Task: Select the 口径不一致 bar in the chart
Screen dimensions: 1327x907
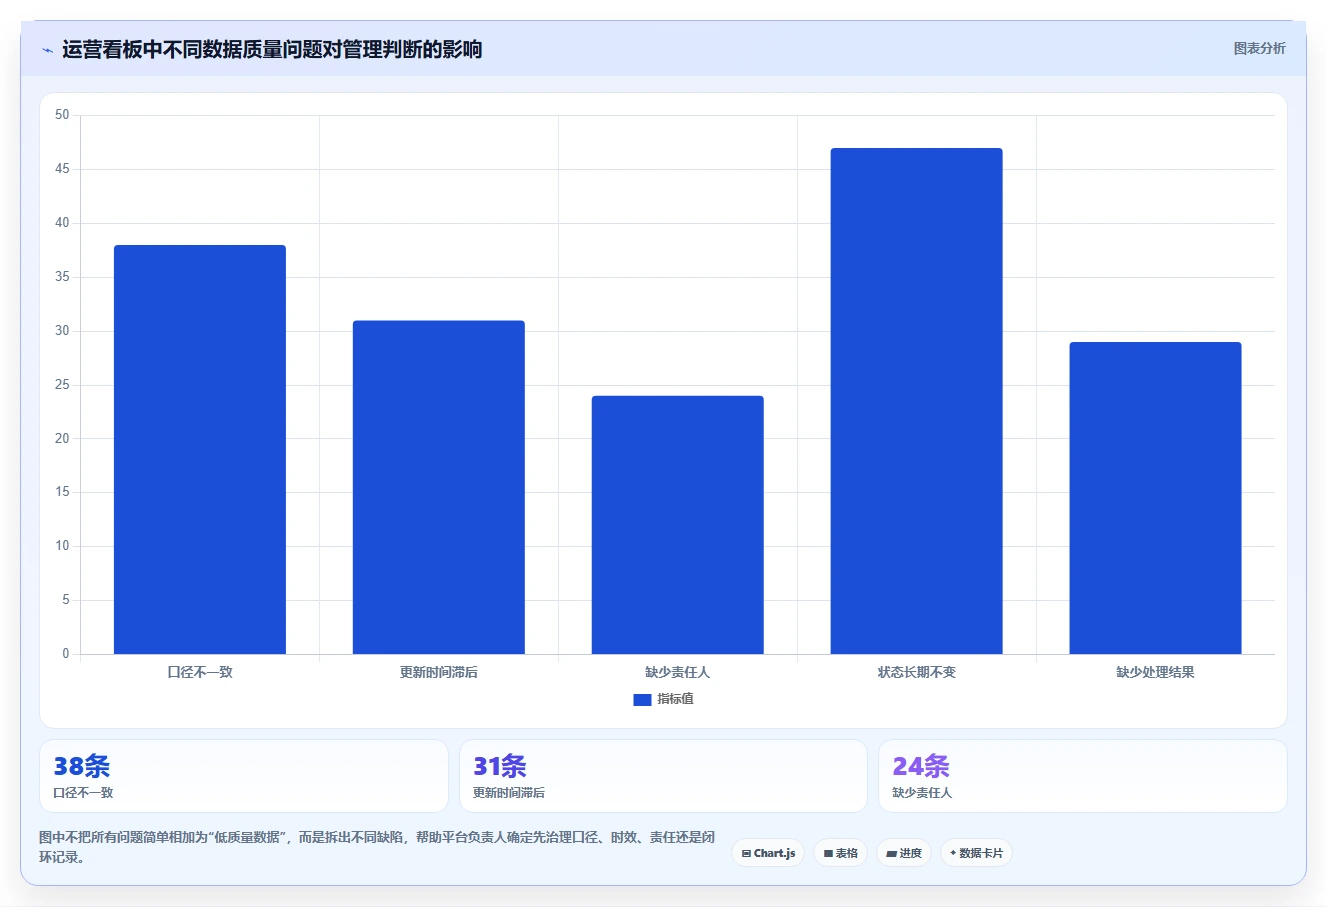Action: click(x=200, y=450)
